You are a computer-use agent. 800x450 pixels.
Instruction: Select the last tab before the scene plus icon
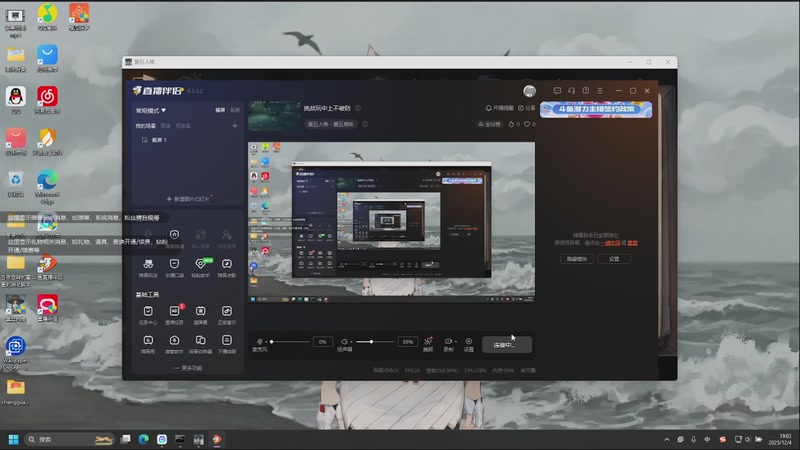[x=183, y=126]
